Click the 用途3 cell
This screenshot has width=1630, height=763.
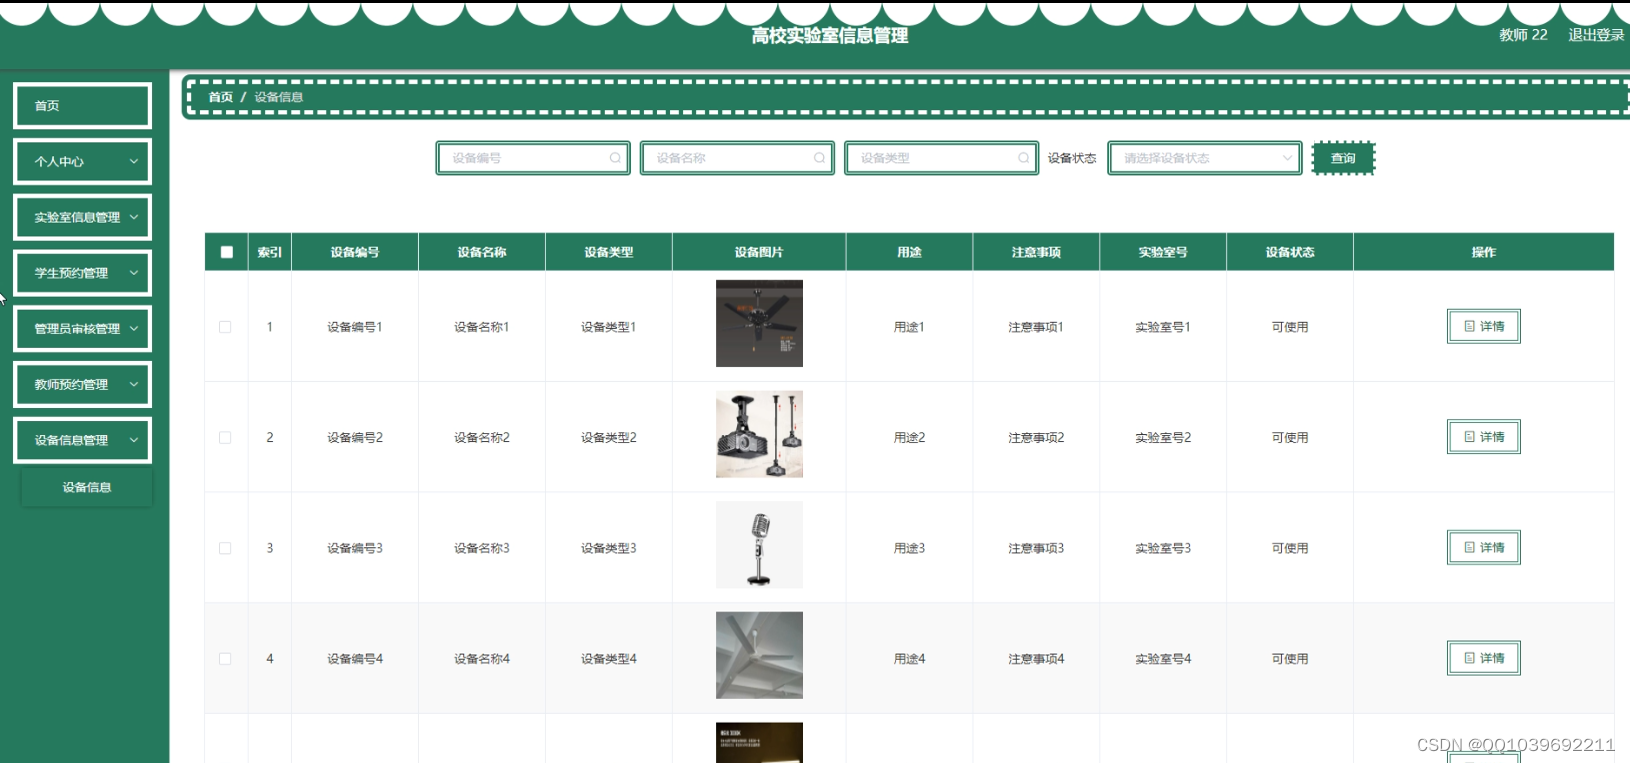909,548
